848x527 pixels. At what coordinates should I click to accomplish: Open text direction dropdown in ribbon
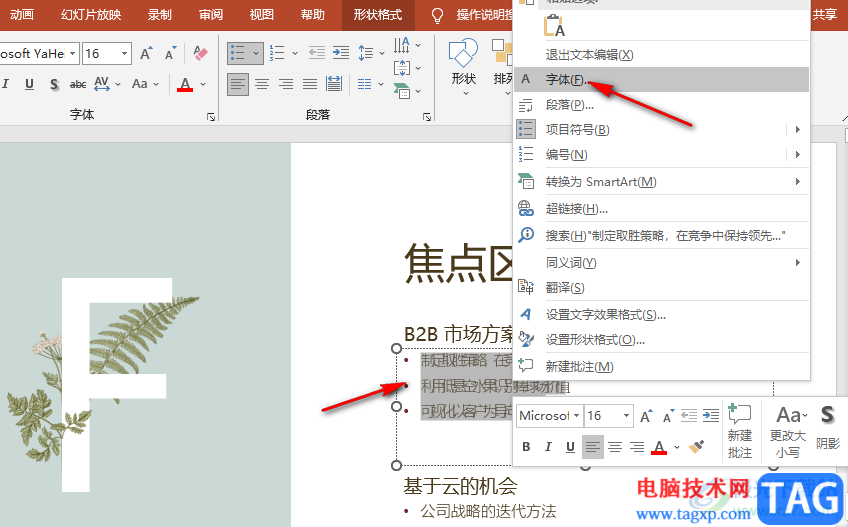tap(407, 45)
